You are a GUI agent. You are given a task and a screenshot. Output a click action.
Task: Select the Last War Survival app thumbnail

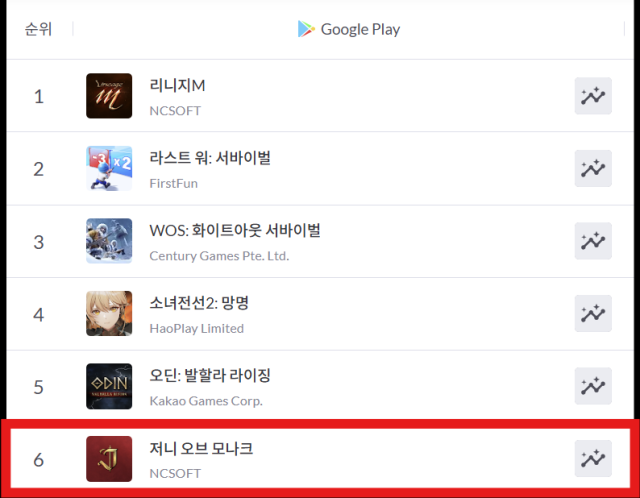(x=109, y=169)
